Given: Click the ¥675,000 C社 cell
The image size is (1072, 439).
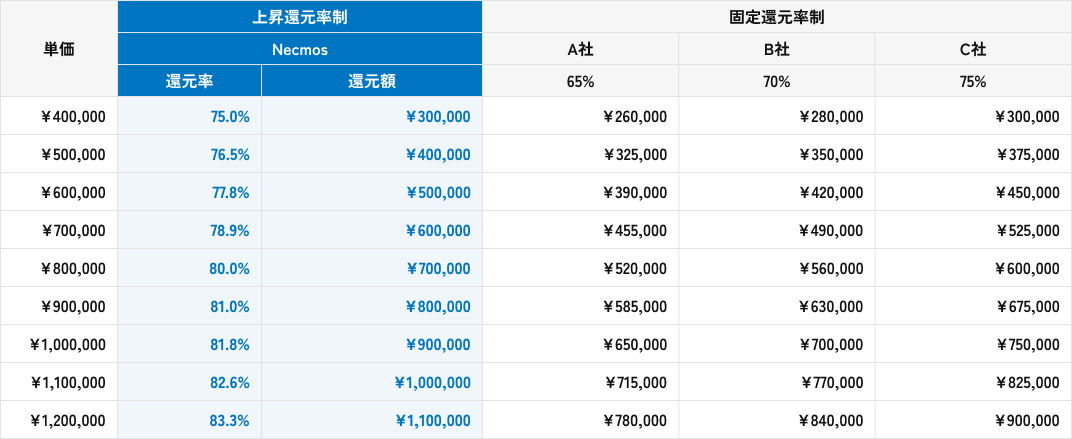Looking at the screenshot, I should point(1028,307).
